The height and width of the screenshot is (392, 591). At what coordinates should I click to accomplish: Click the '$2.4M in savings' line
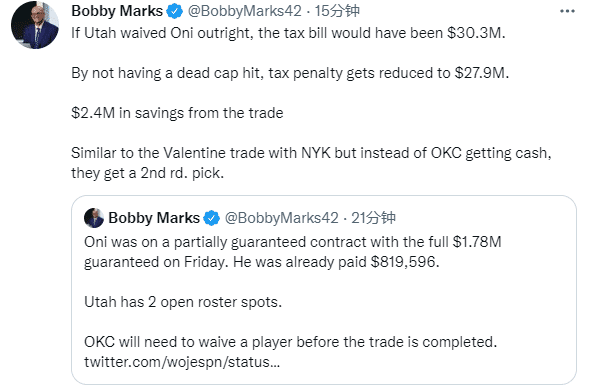pos(177,113)
